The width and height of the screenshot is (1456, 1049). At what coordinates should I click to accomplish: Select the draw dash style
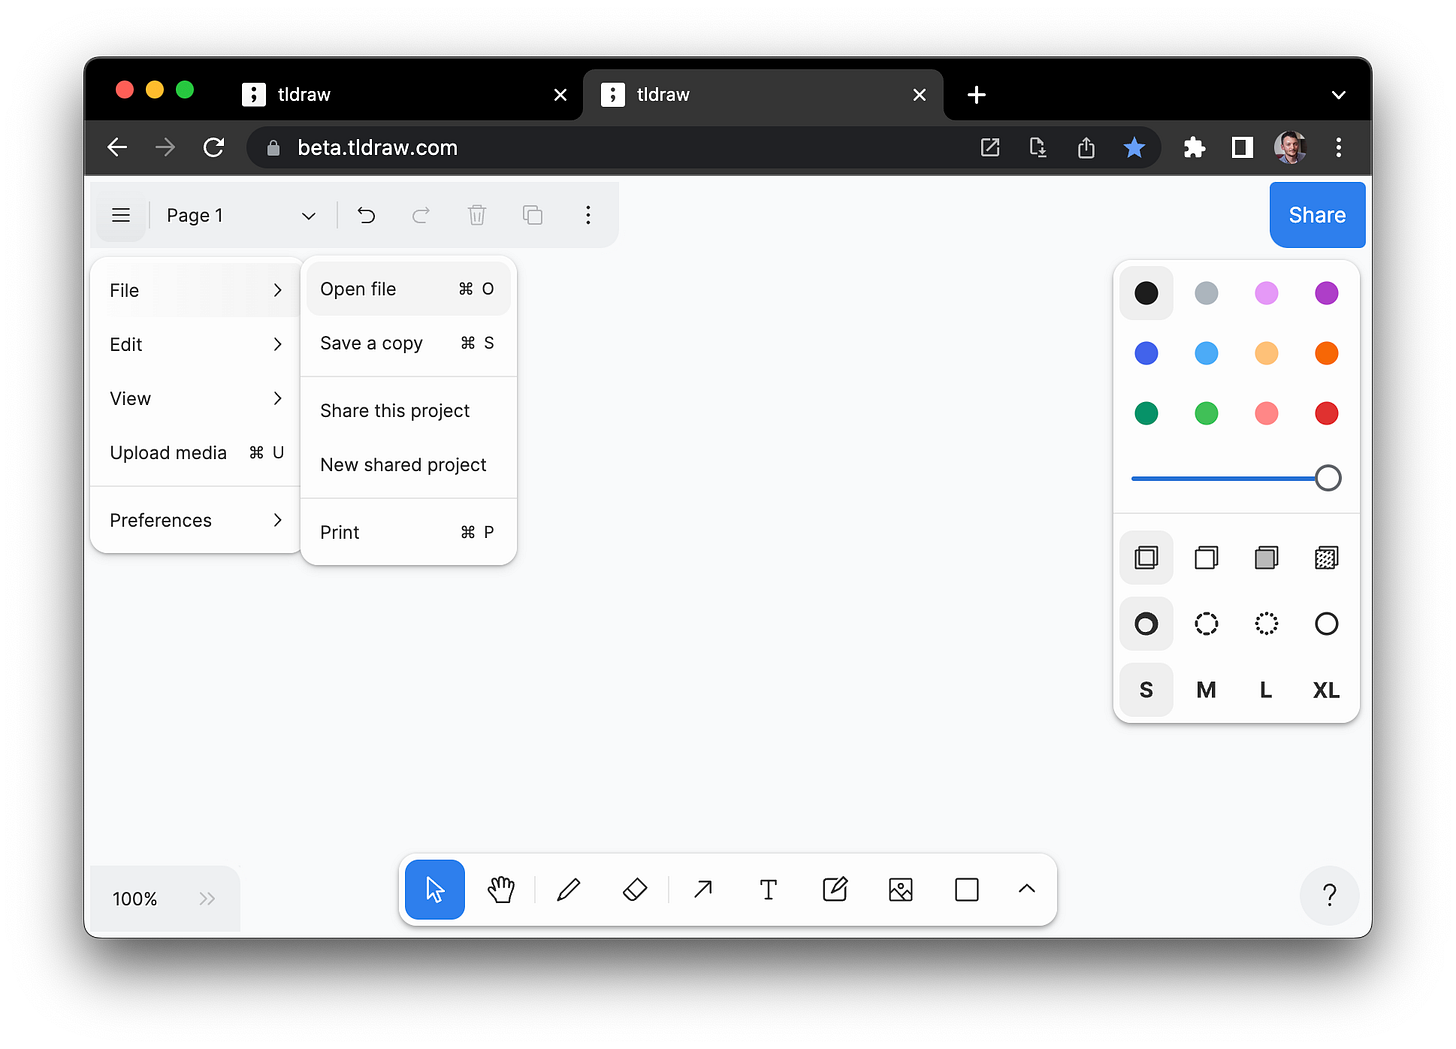pos(1146,624)
